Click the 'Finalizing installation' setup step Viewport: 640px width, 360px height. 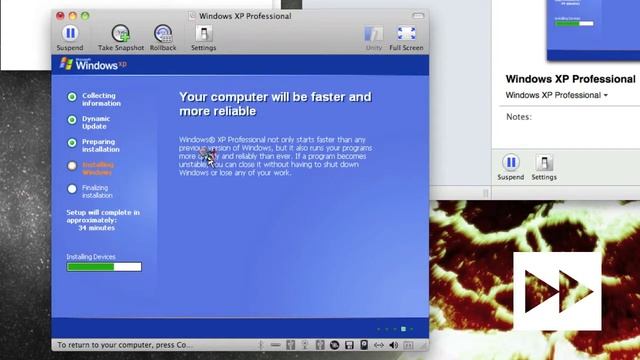[x=90, y=191]
